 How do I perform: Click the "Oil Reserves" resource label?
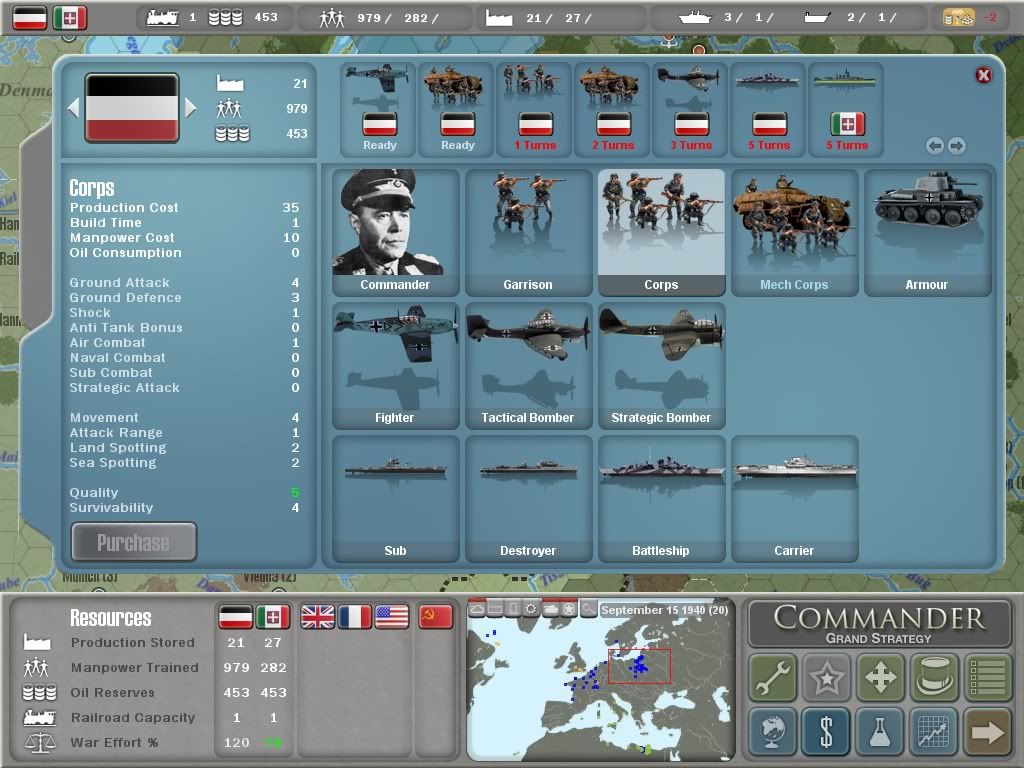[x=112, y=692]
